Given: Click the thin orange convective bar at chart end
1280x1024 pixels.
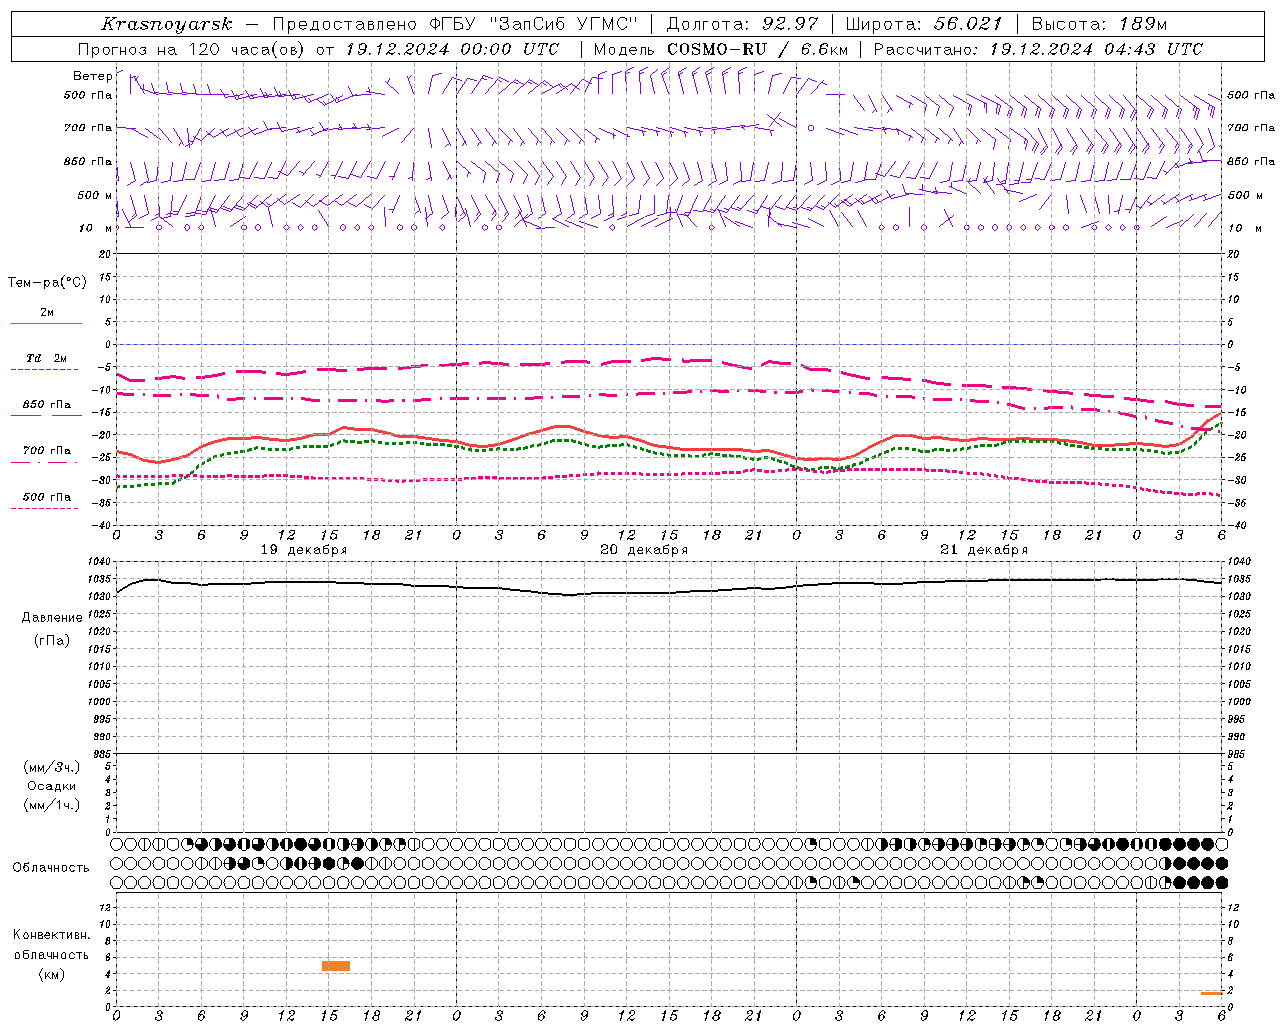Looking at the screenshot, I should pyautogui.click(x=1212, y=993).
